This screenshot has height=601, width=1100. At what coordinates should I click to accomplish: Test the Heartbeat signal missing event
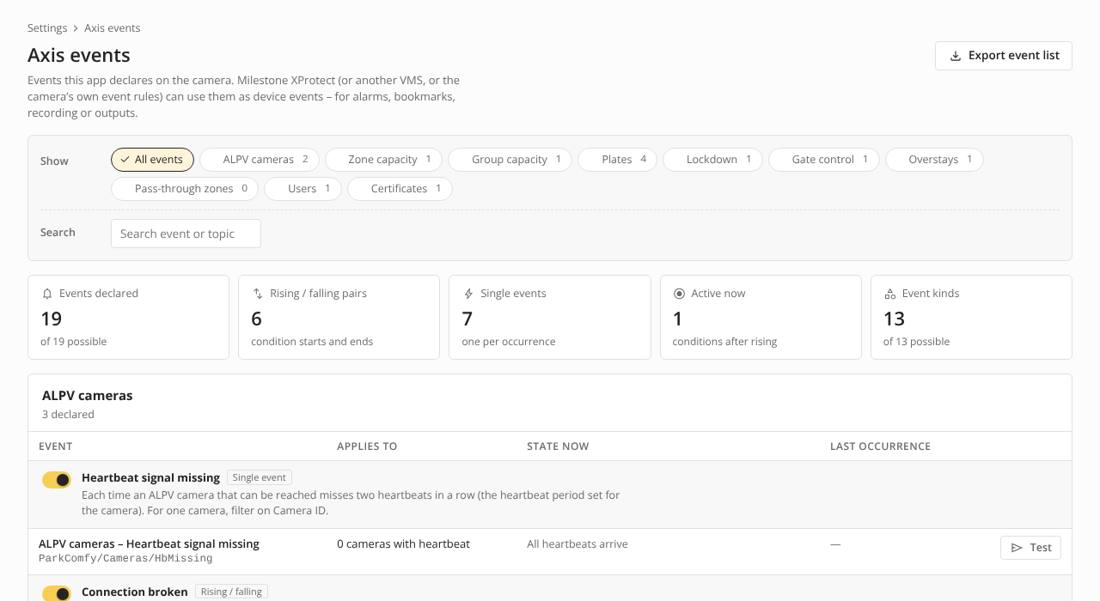pyautogui.click(x=1031, y=548)
